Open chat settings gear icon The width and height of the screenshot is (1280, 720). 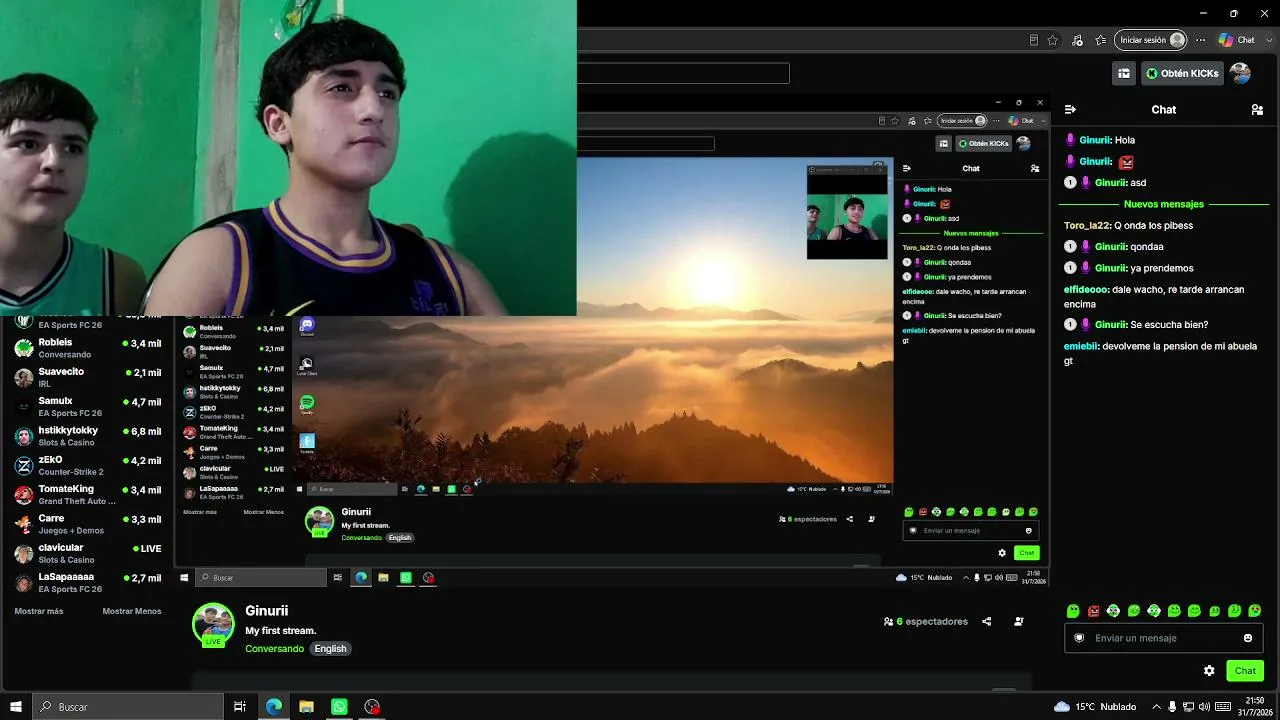tap(1209, 671)
